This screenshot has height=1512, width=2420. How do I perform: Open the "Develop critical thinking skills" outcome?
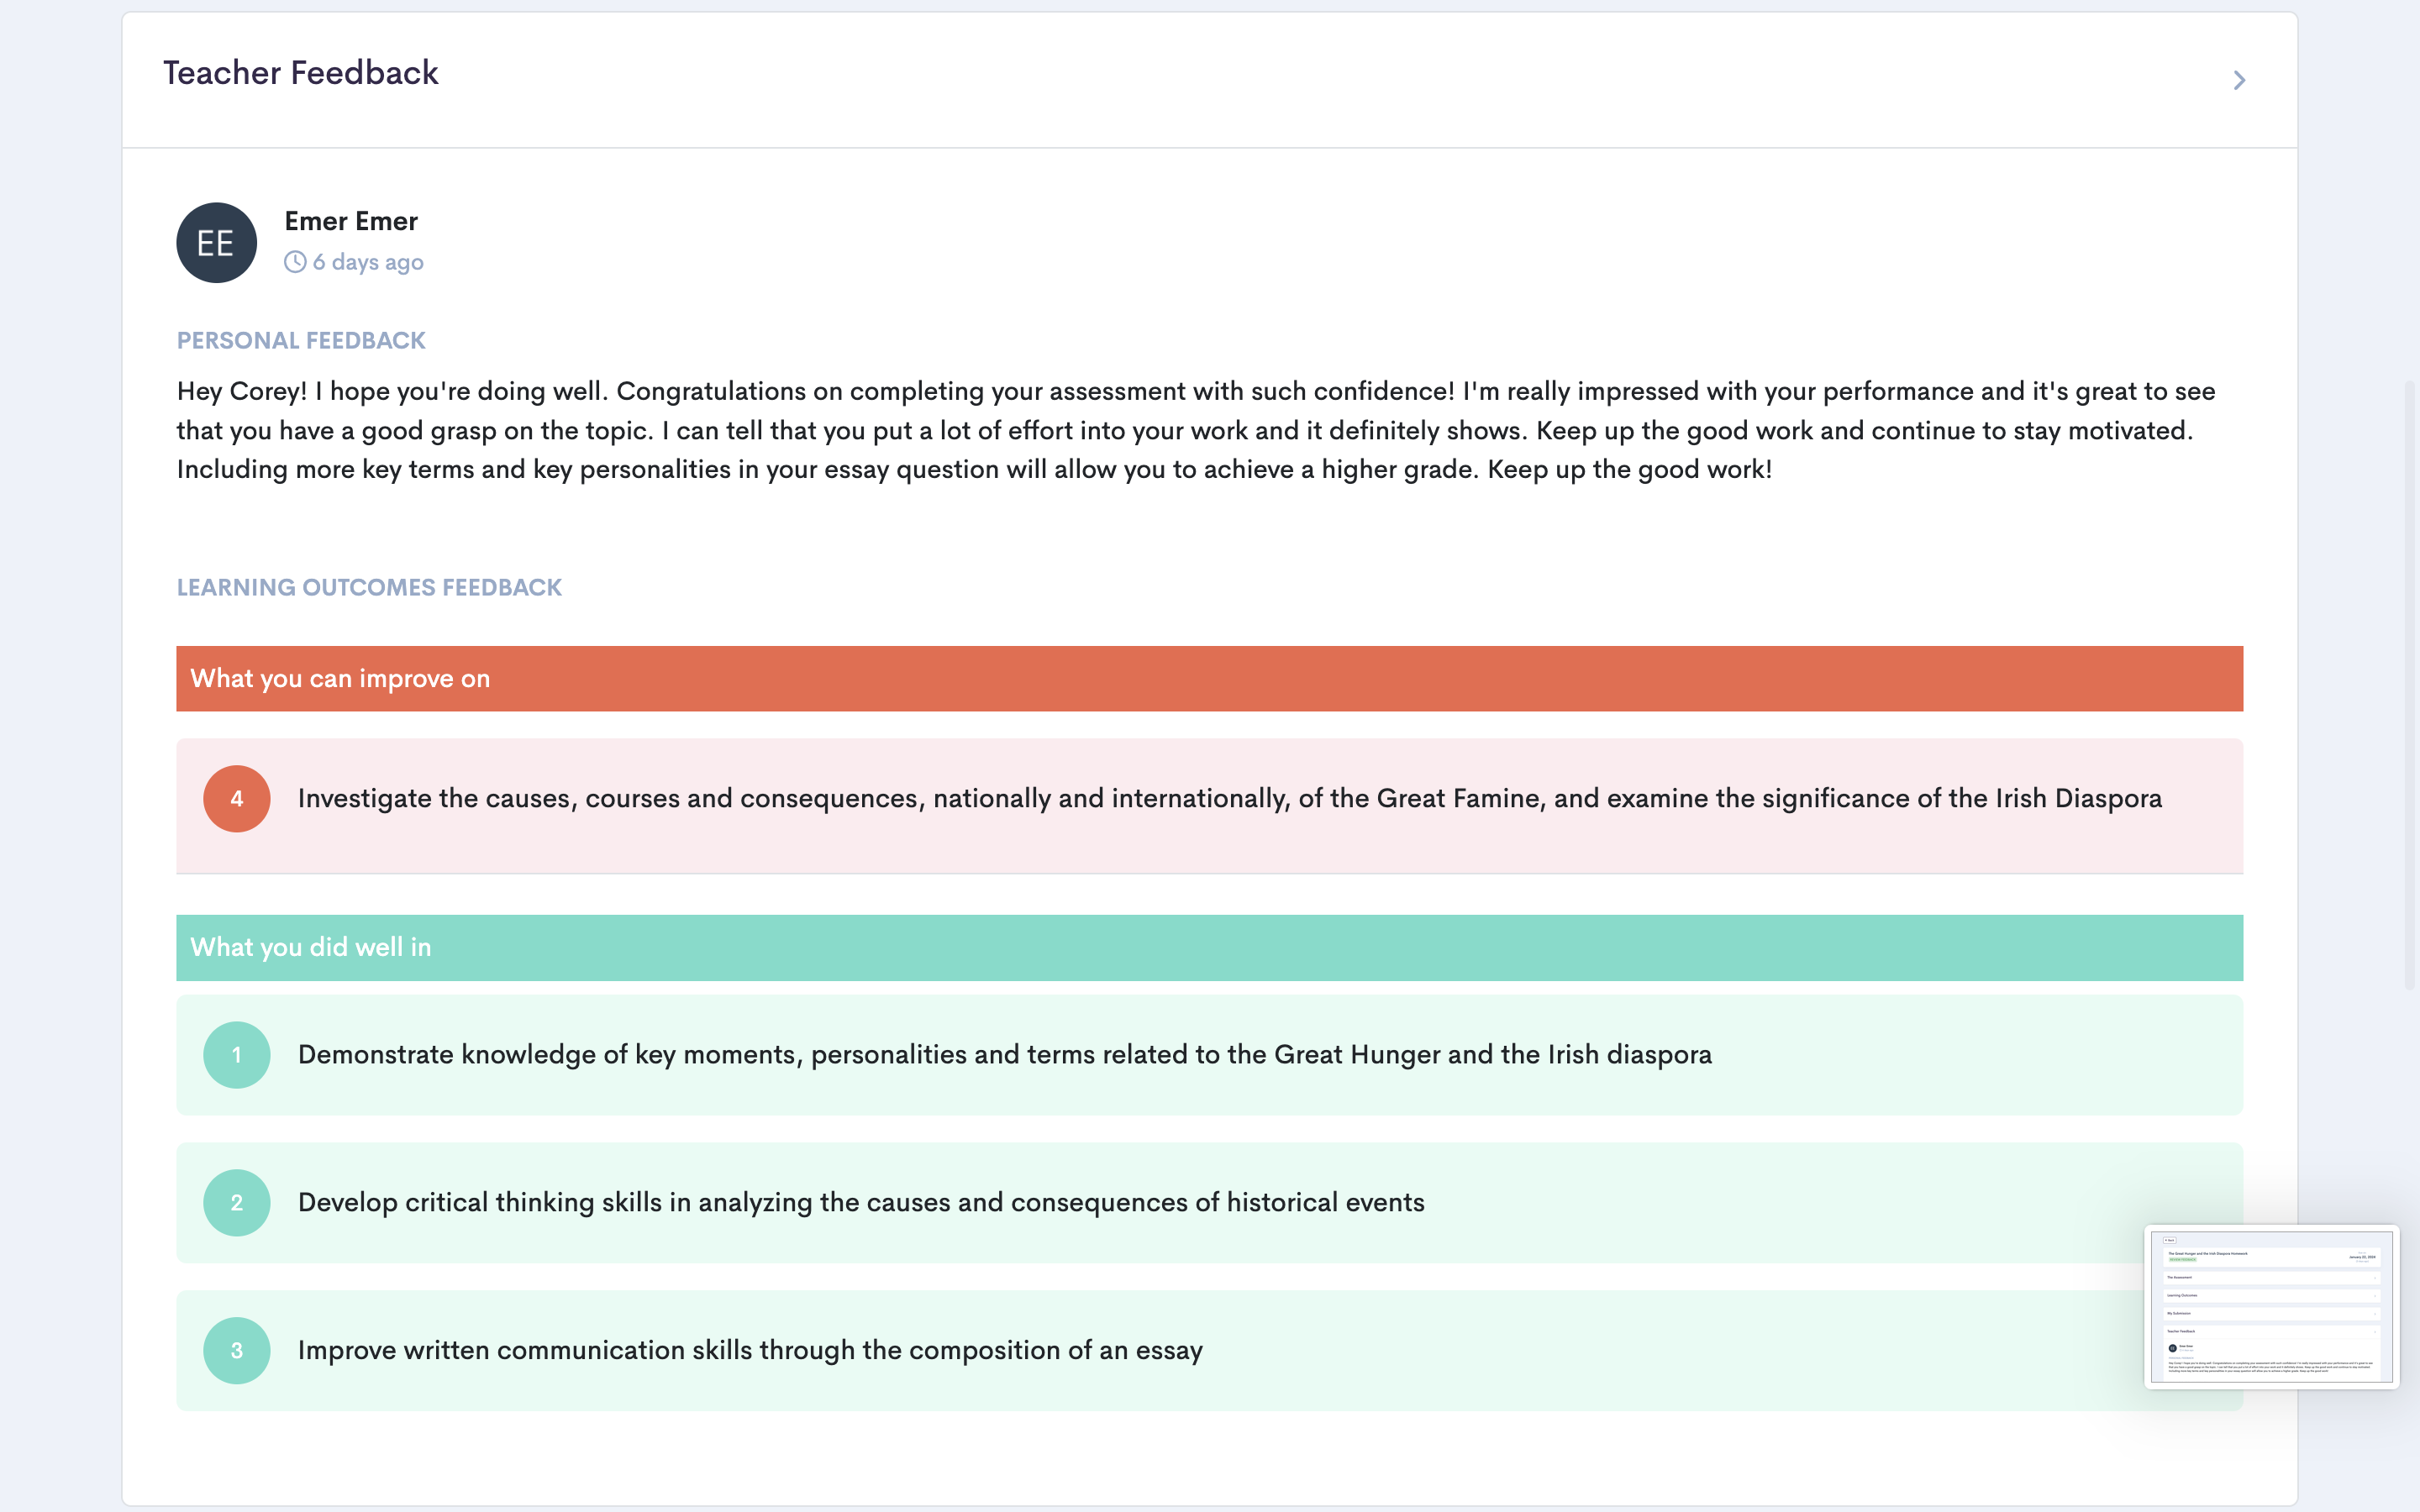[861, 1203]
